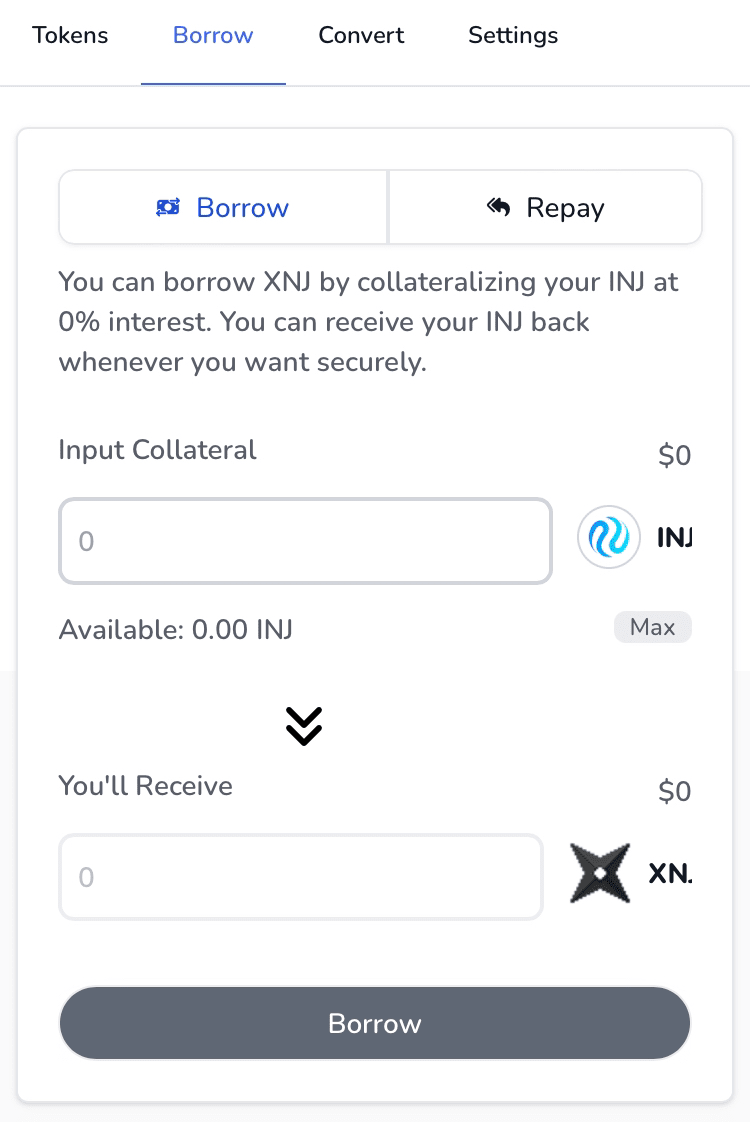Click the INJ token logo

pyautogui.click(x=609, y=538)
